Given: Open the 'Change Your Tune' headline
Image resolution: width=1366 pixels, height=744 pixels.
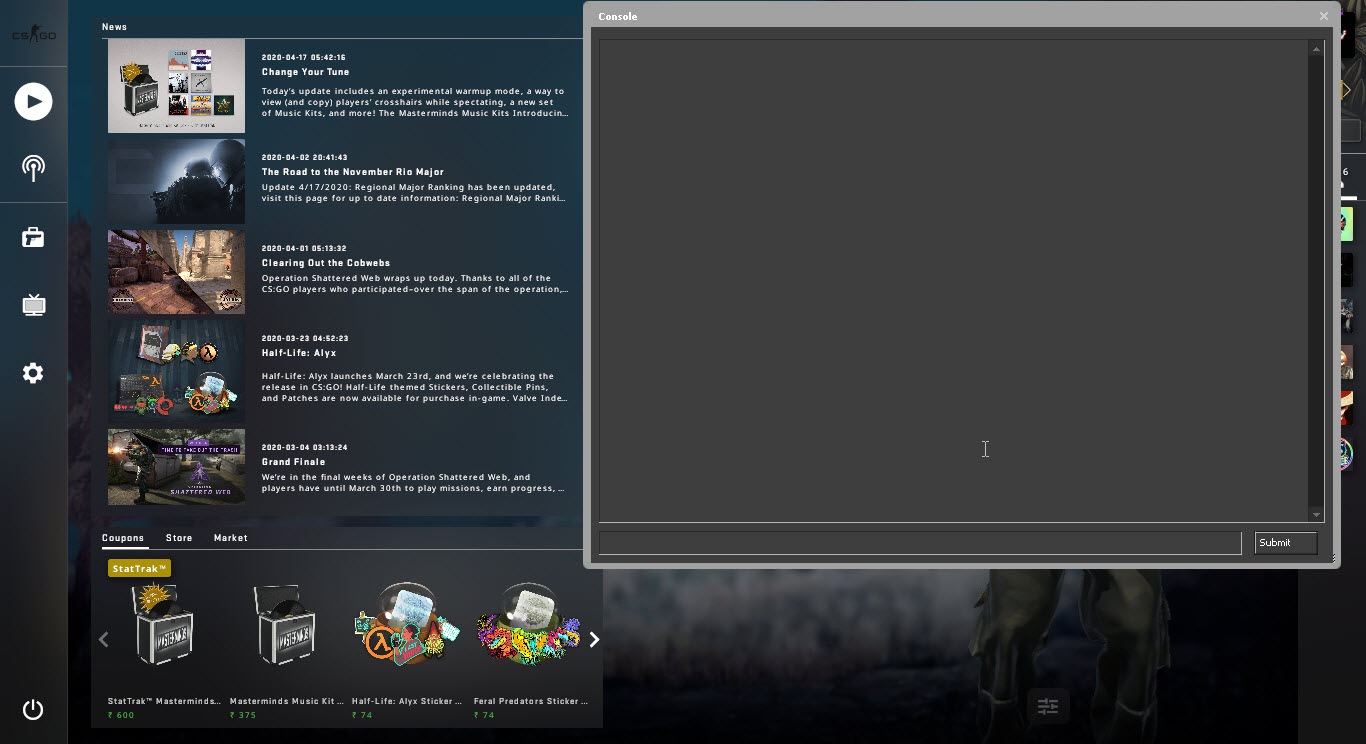Looking at the screenshot, I should (305, 72).
